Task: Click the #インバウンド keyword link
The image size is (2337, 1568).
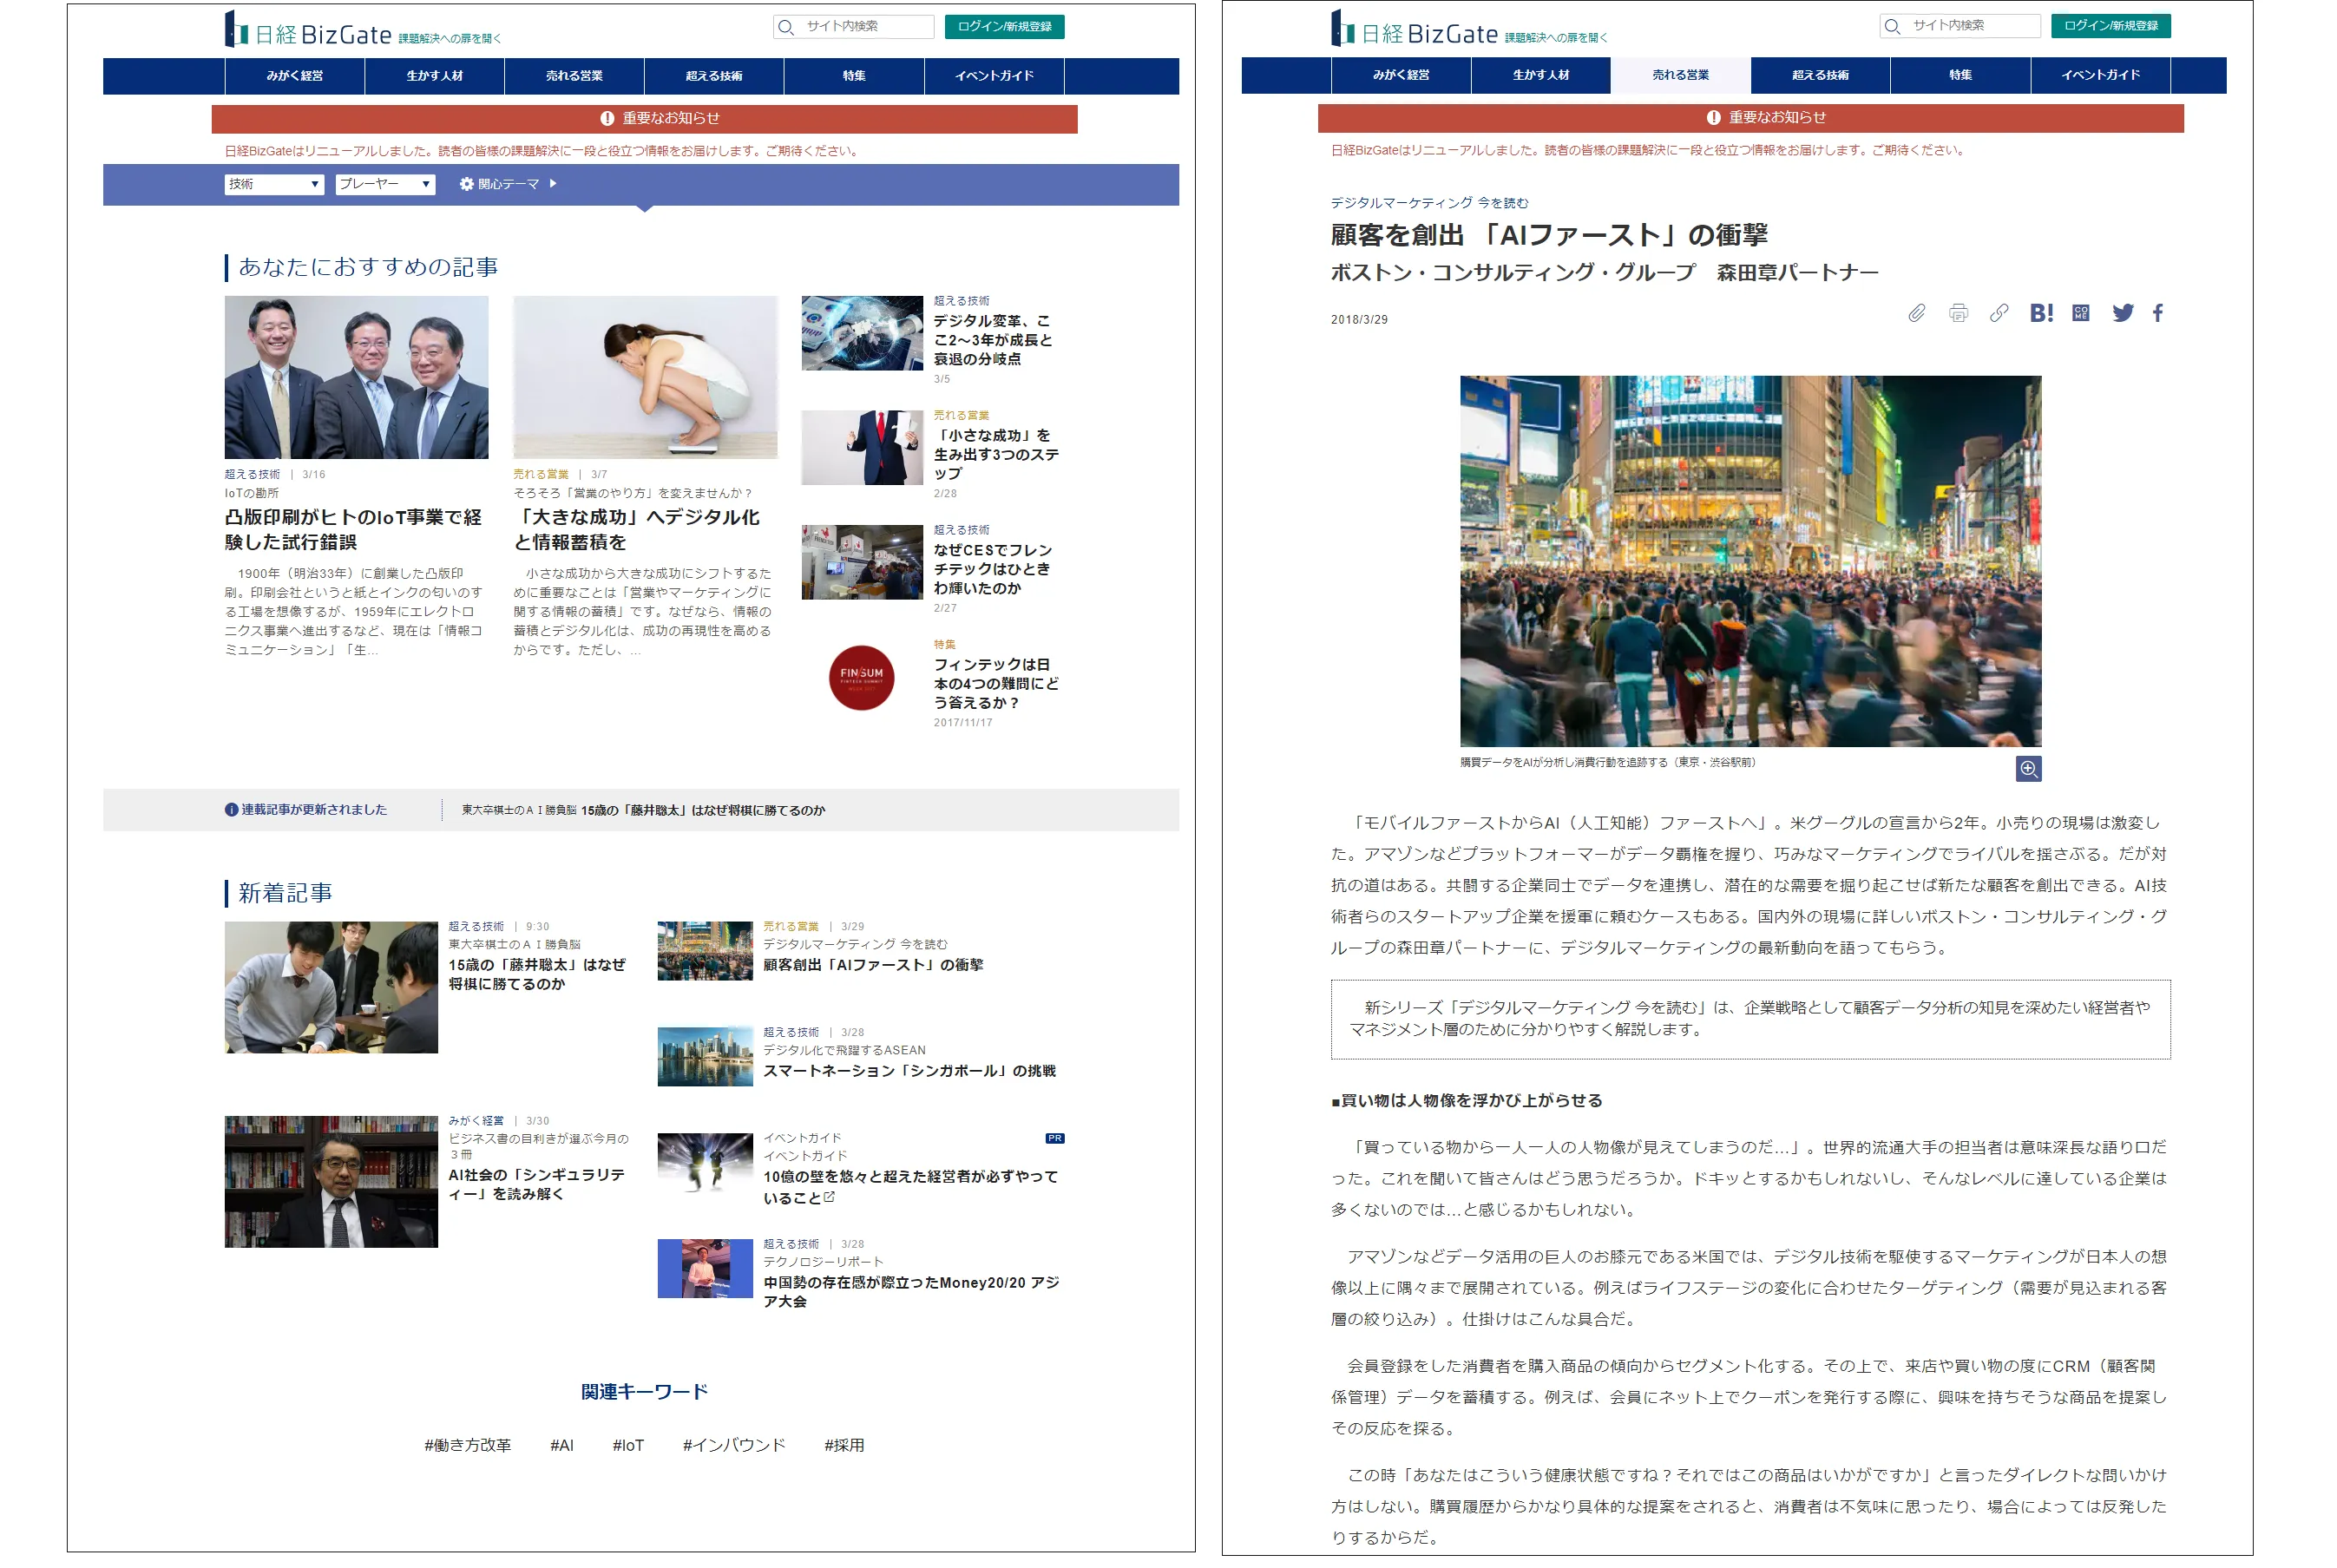Action: click(733, 1445)
